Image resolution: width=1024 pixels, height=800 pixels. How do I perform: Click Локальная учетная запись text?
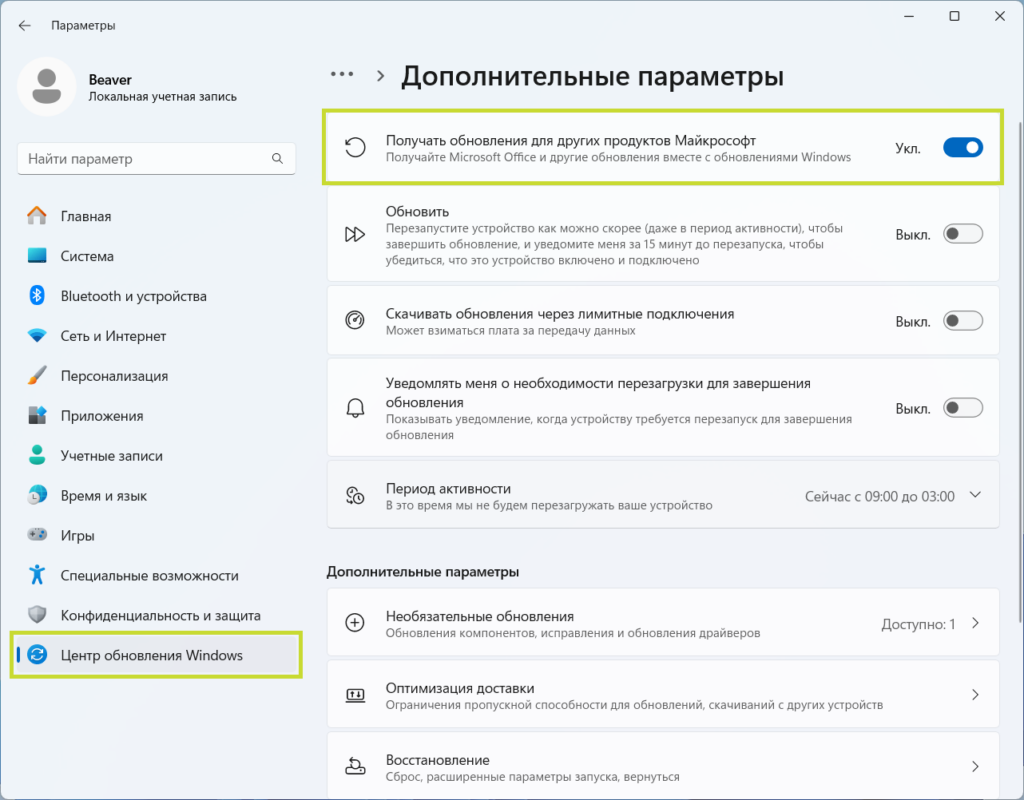coord(163,97)
